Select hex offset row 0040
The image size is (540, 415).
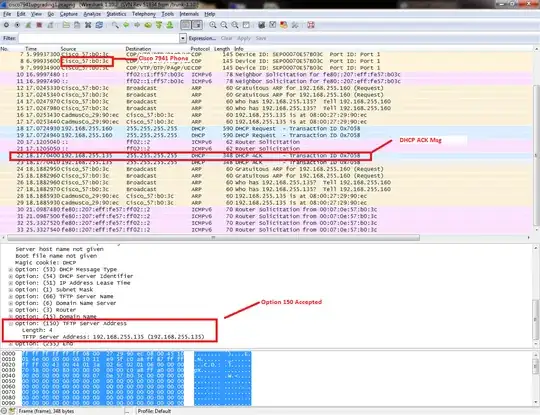click(9, 376)
